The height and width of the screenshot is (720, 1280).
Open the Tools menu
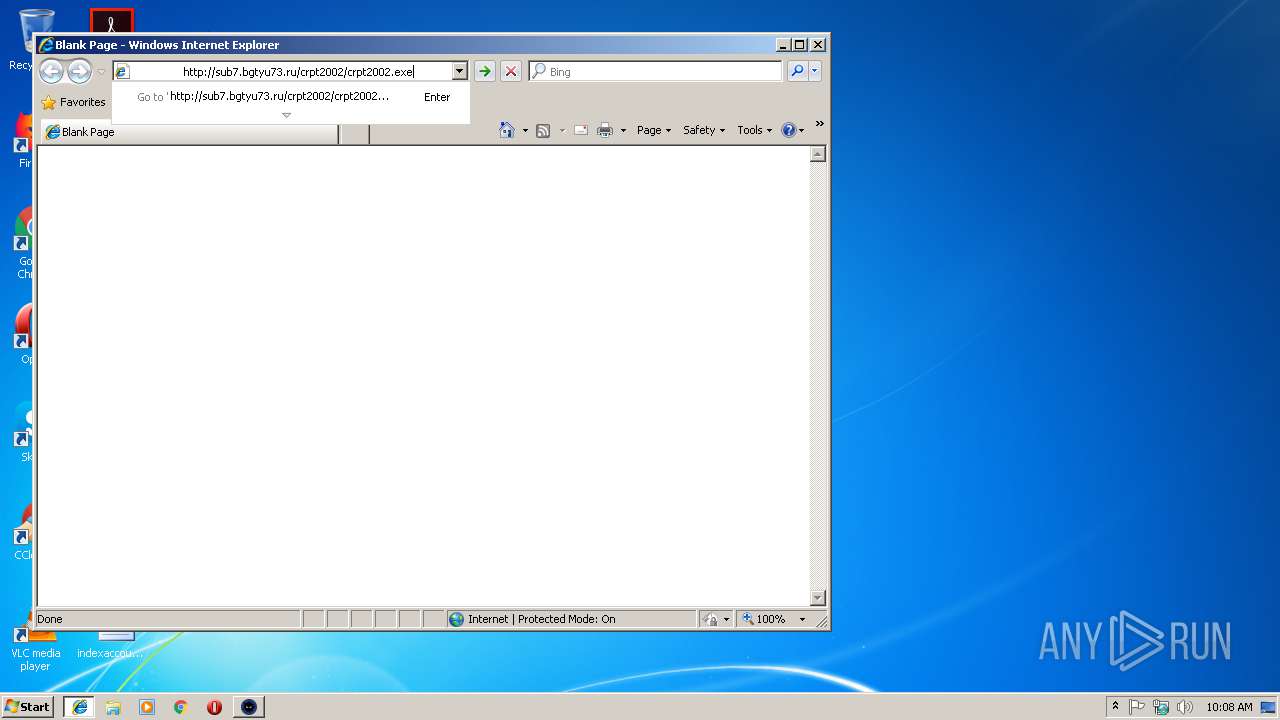click(x=755, y=130)
